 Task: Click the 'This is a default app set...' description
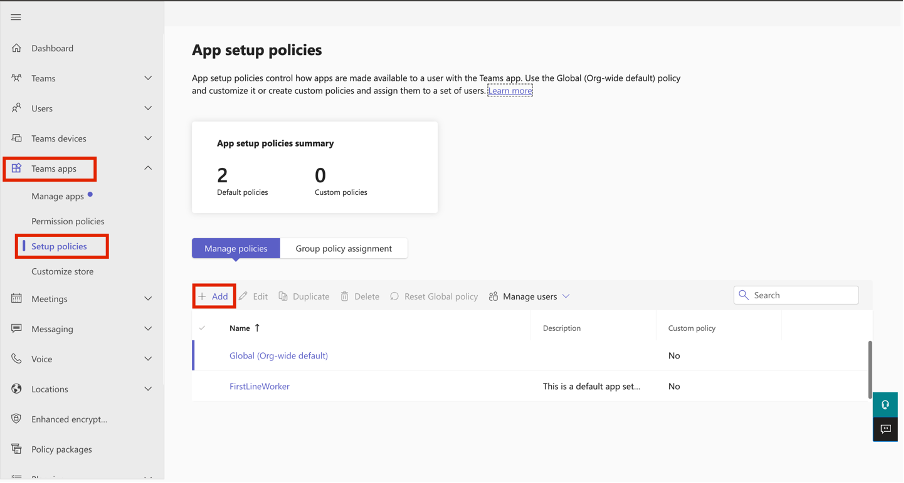pyautogui.click(x=592, y=386)
